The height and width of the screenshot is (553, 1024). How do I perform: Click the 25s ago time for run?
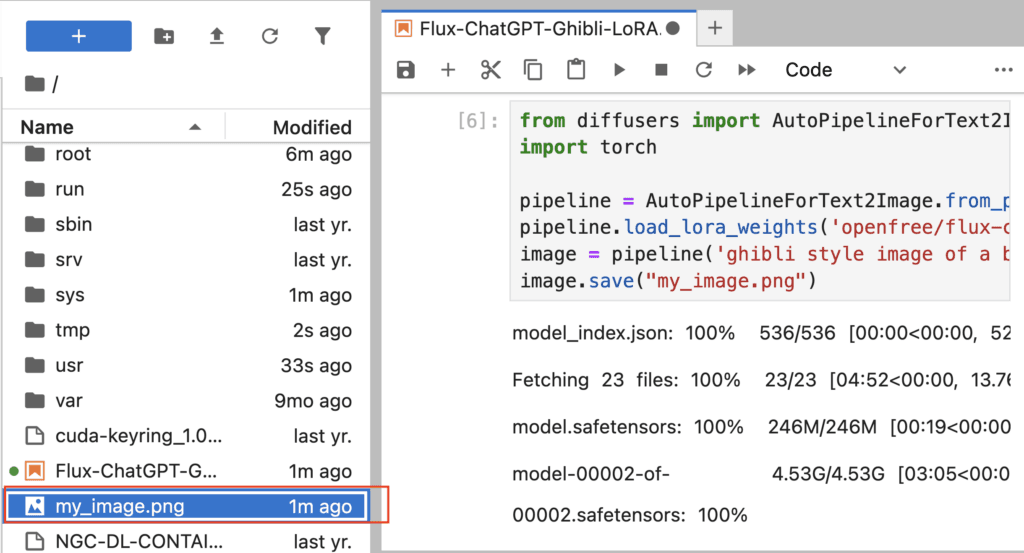coord(316,189)
